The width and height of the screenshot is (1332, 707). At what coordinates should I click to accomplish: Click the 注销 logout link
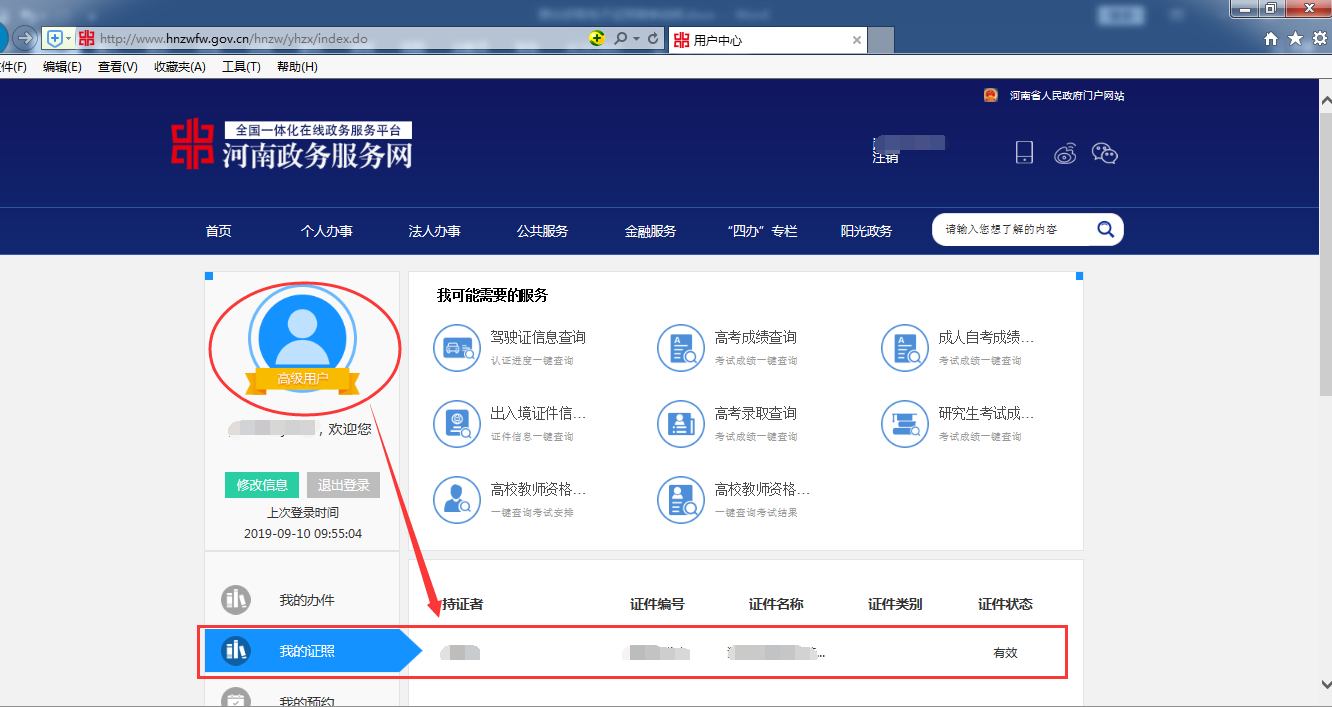point(884,158)
